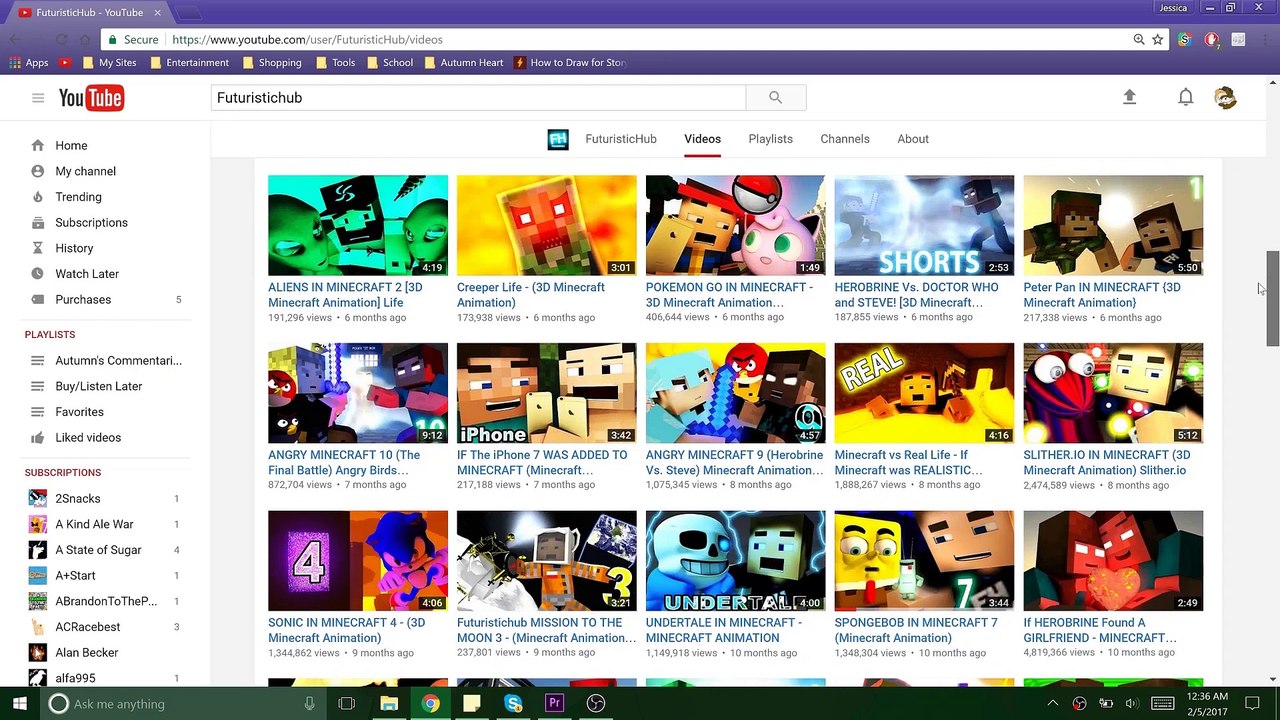The width and height of the screenshot is (1280, 720).
Task: Click the YouTube logo
Action: point(91,98)
